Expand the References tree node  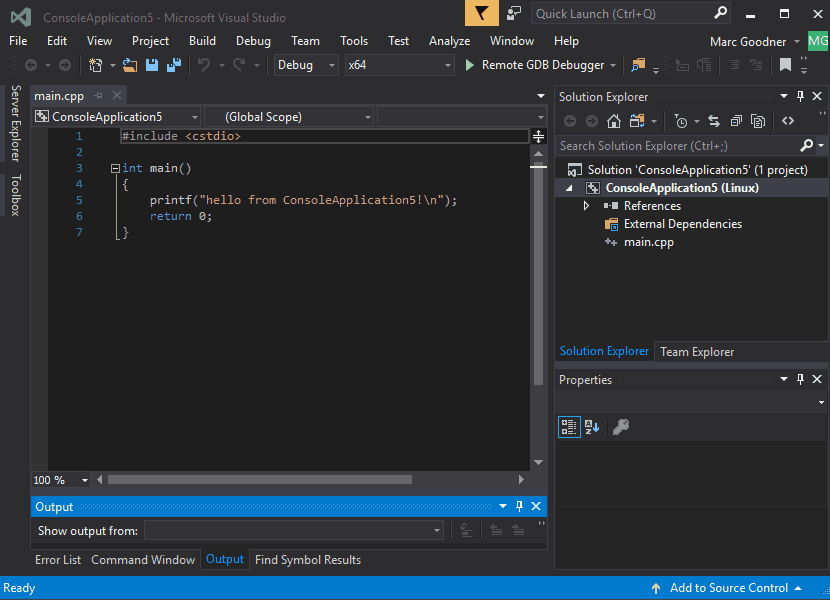587,206
